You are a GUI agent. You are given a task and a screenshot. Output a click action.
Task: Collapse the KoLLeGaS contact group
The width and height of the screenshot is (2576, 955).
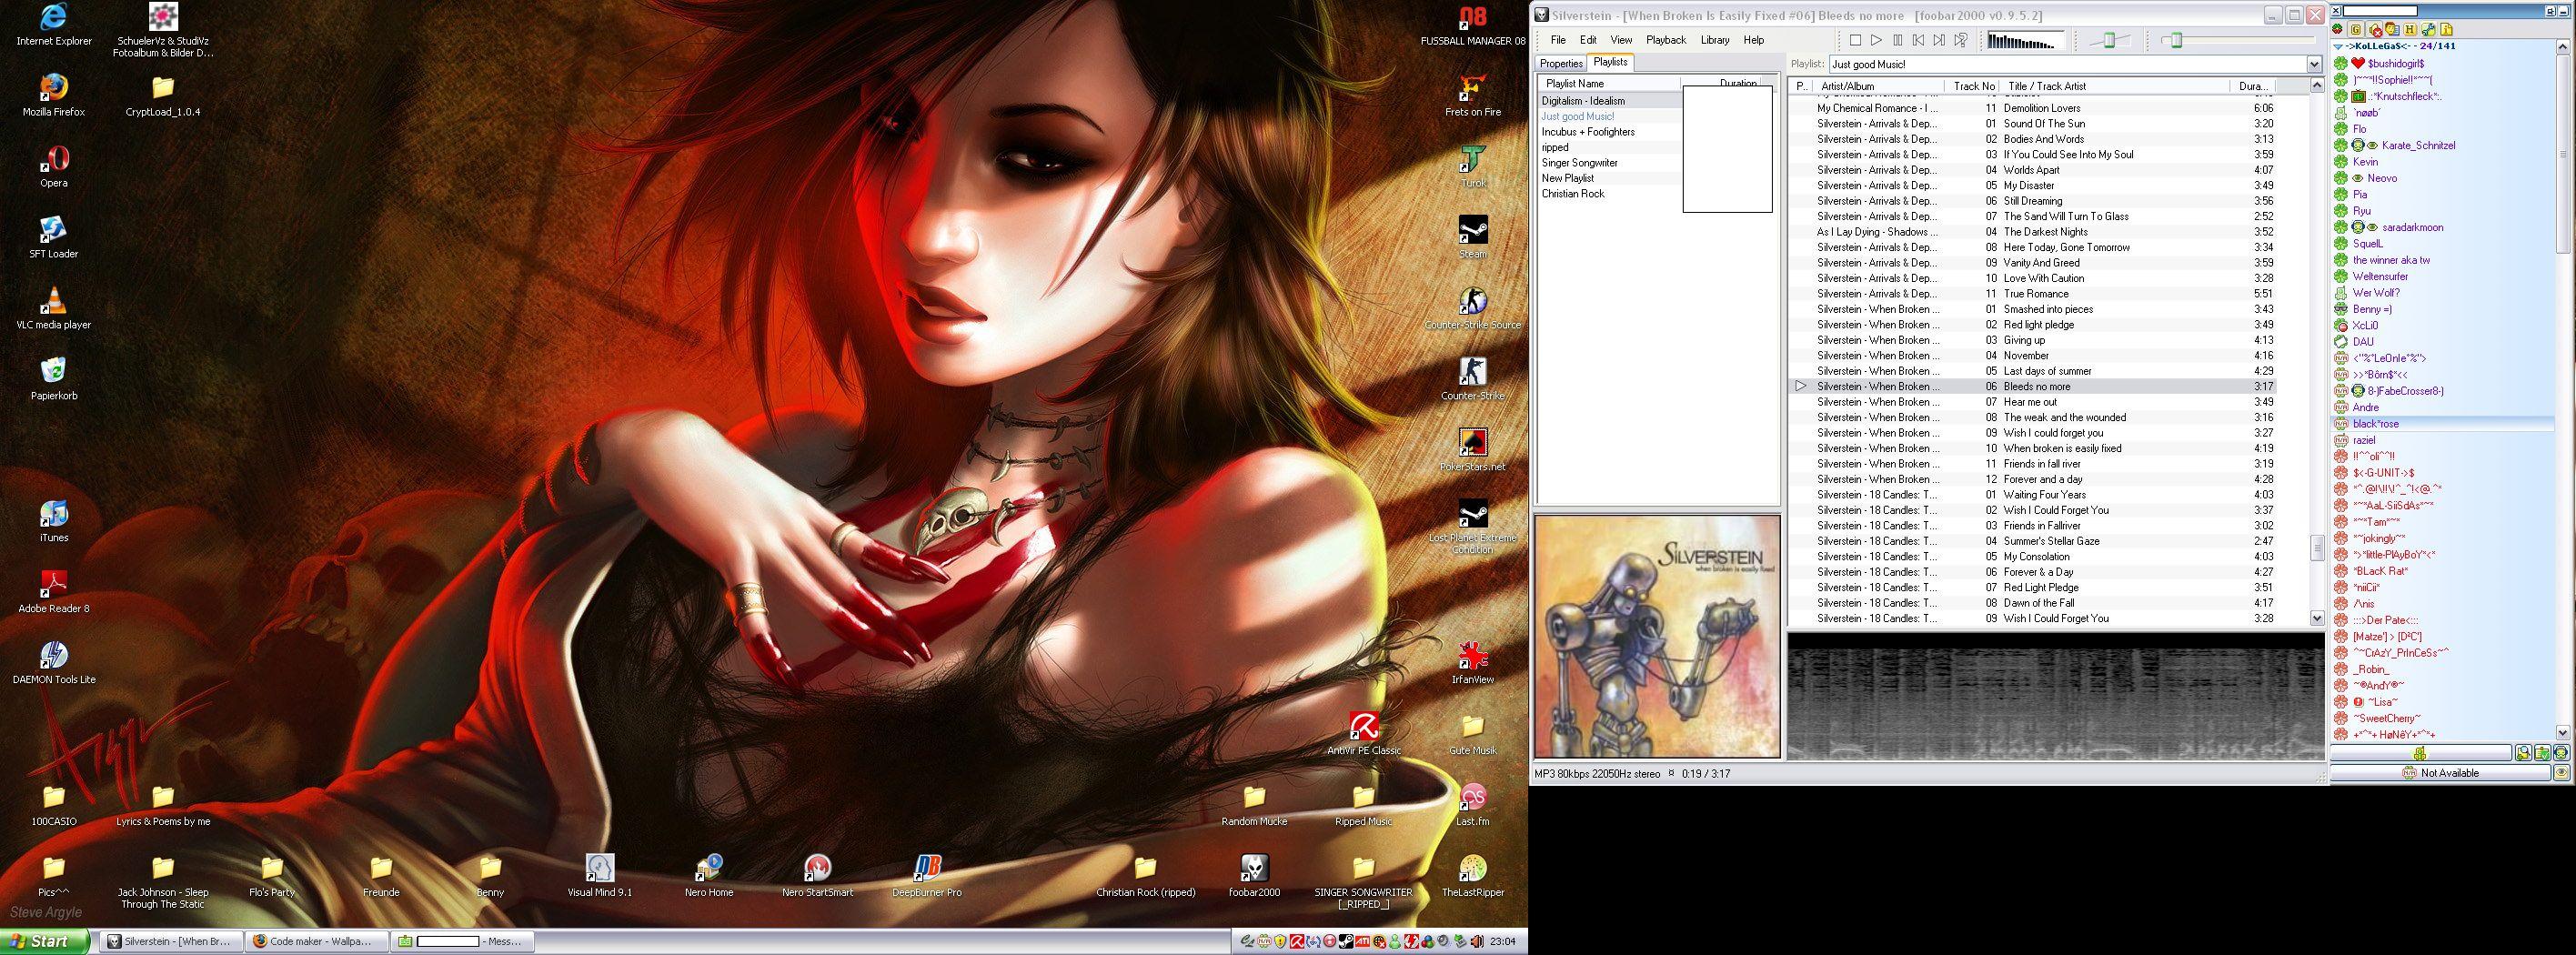point(2338,46)
